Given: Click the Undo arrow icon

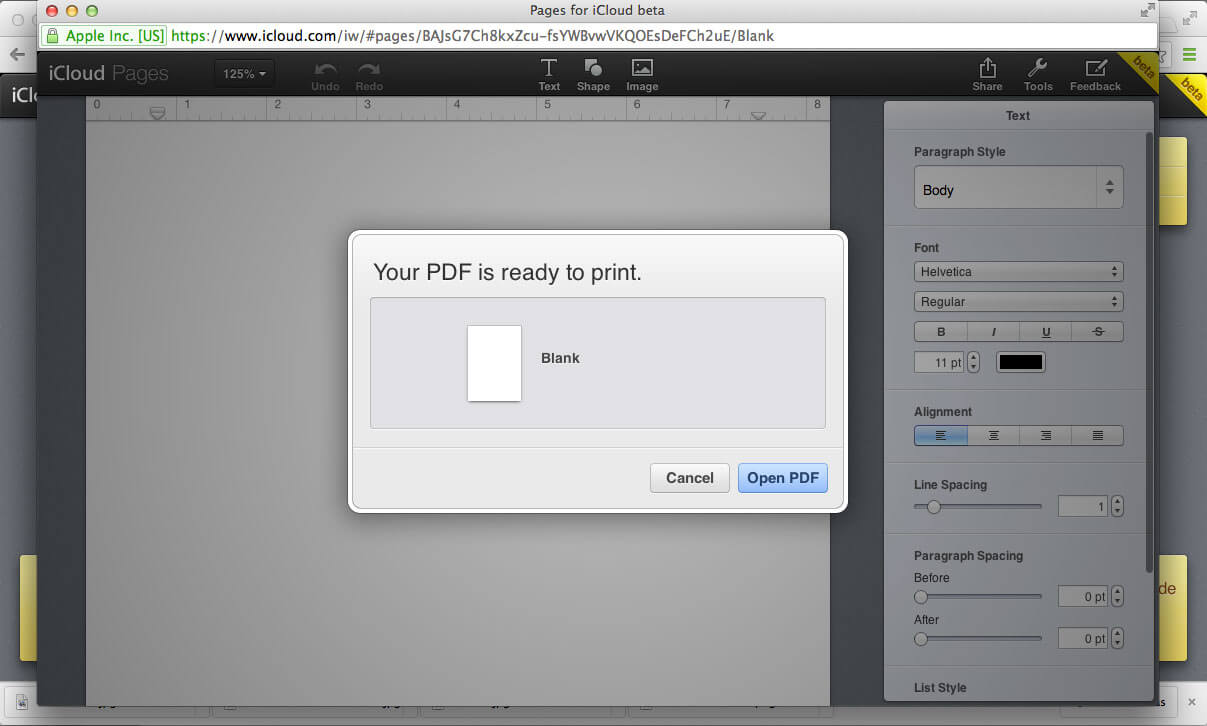Looking at the screenshot, I should coord(325,70).
